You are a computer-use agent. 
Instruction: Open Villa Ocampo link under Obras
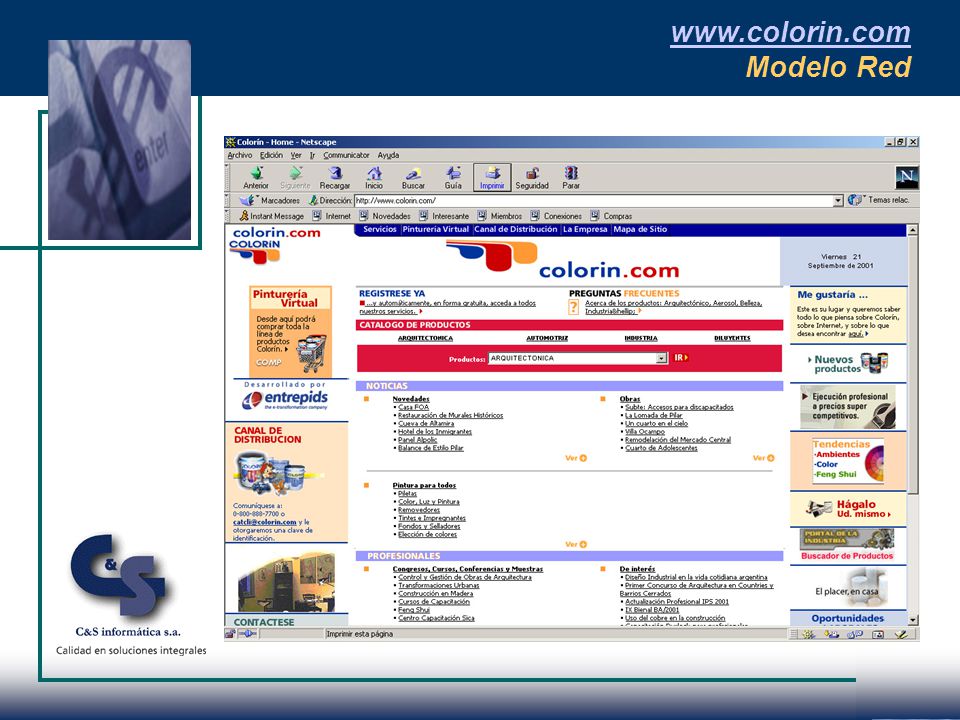(645, 432)
